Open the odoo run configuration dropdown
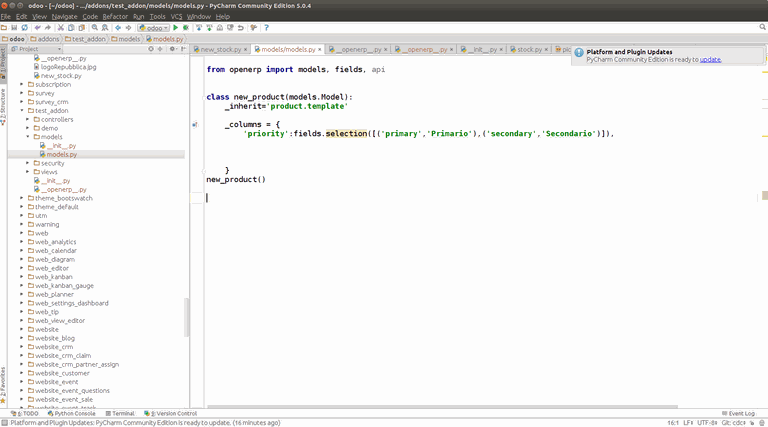 [x=153, y=28]
